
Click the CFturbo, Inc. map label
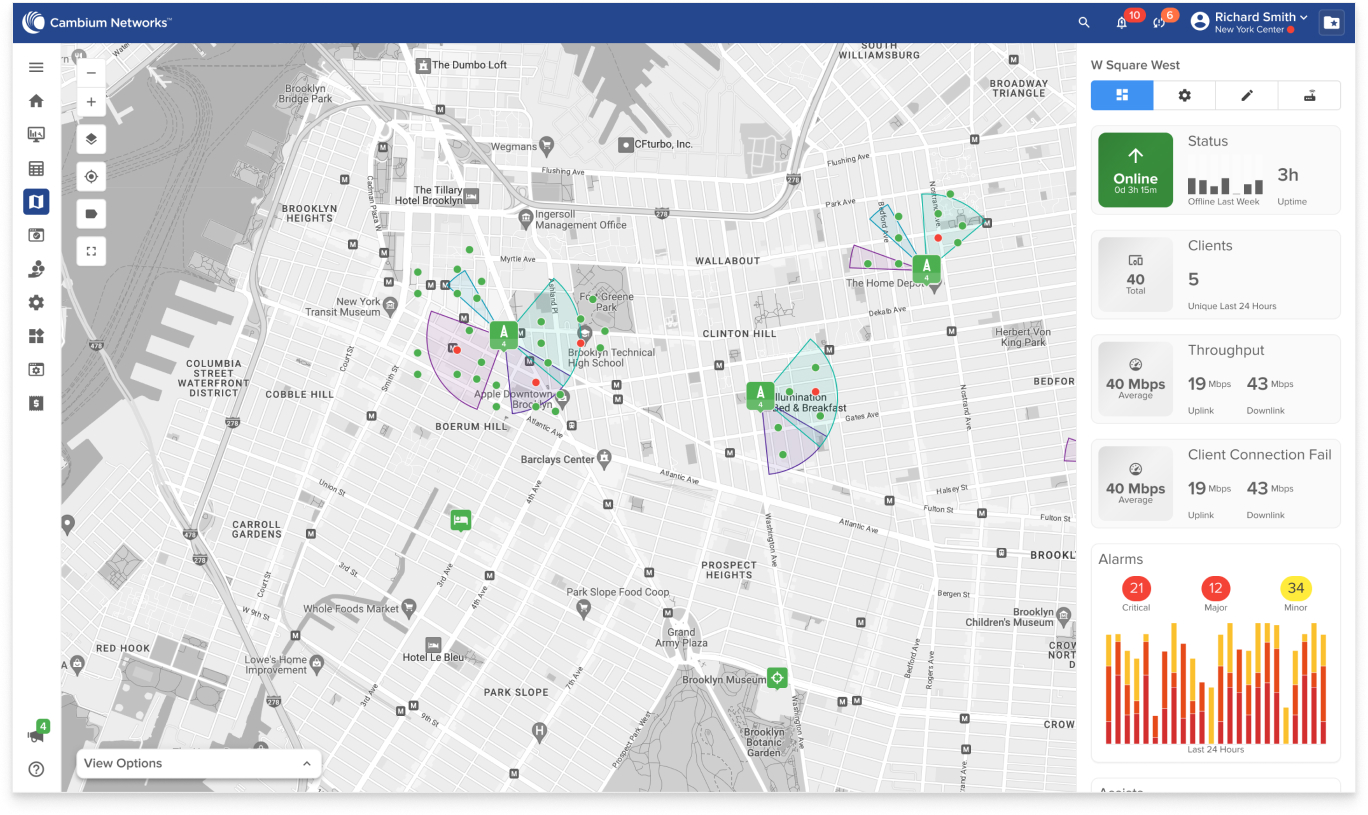tap(664, 144)
